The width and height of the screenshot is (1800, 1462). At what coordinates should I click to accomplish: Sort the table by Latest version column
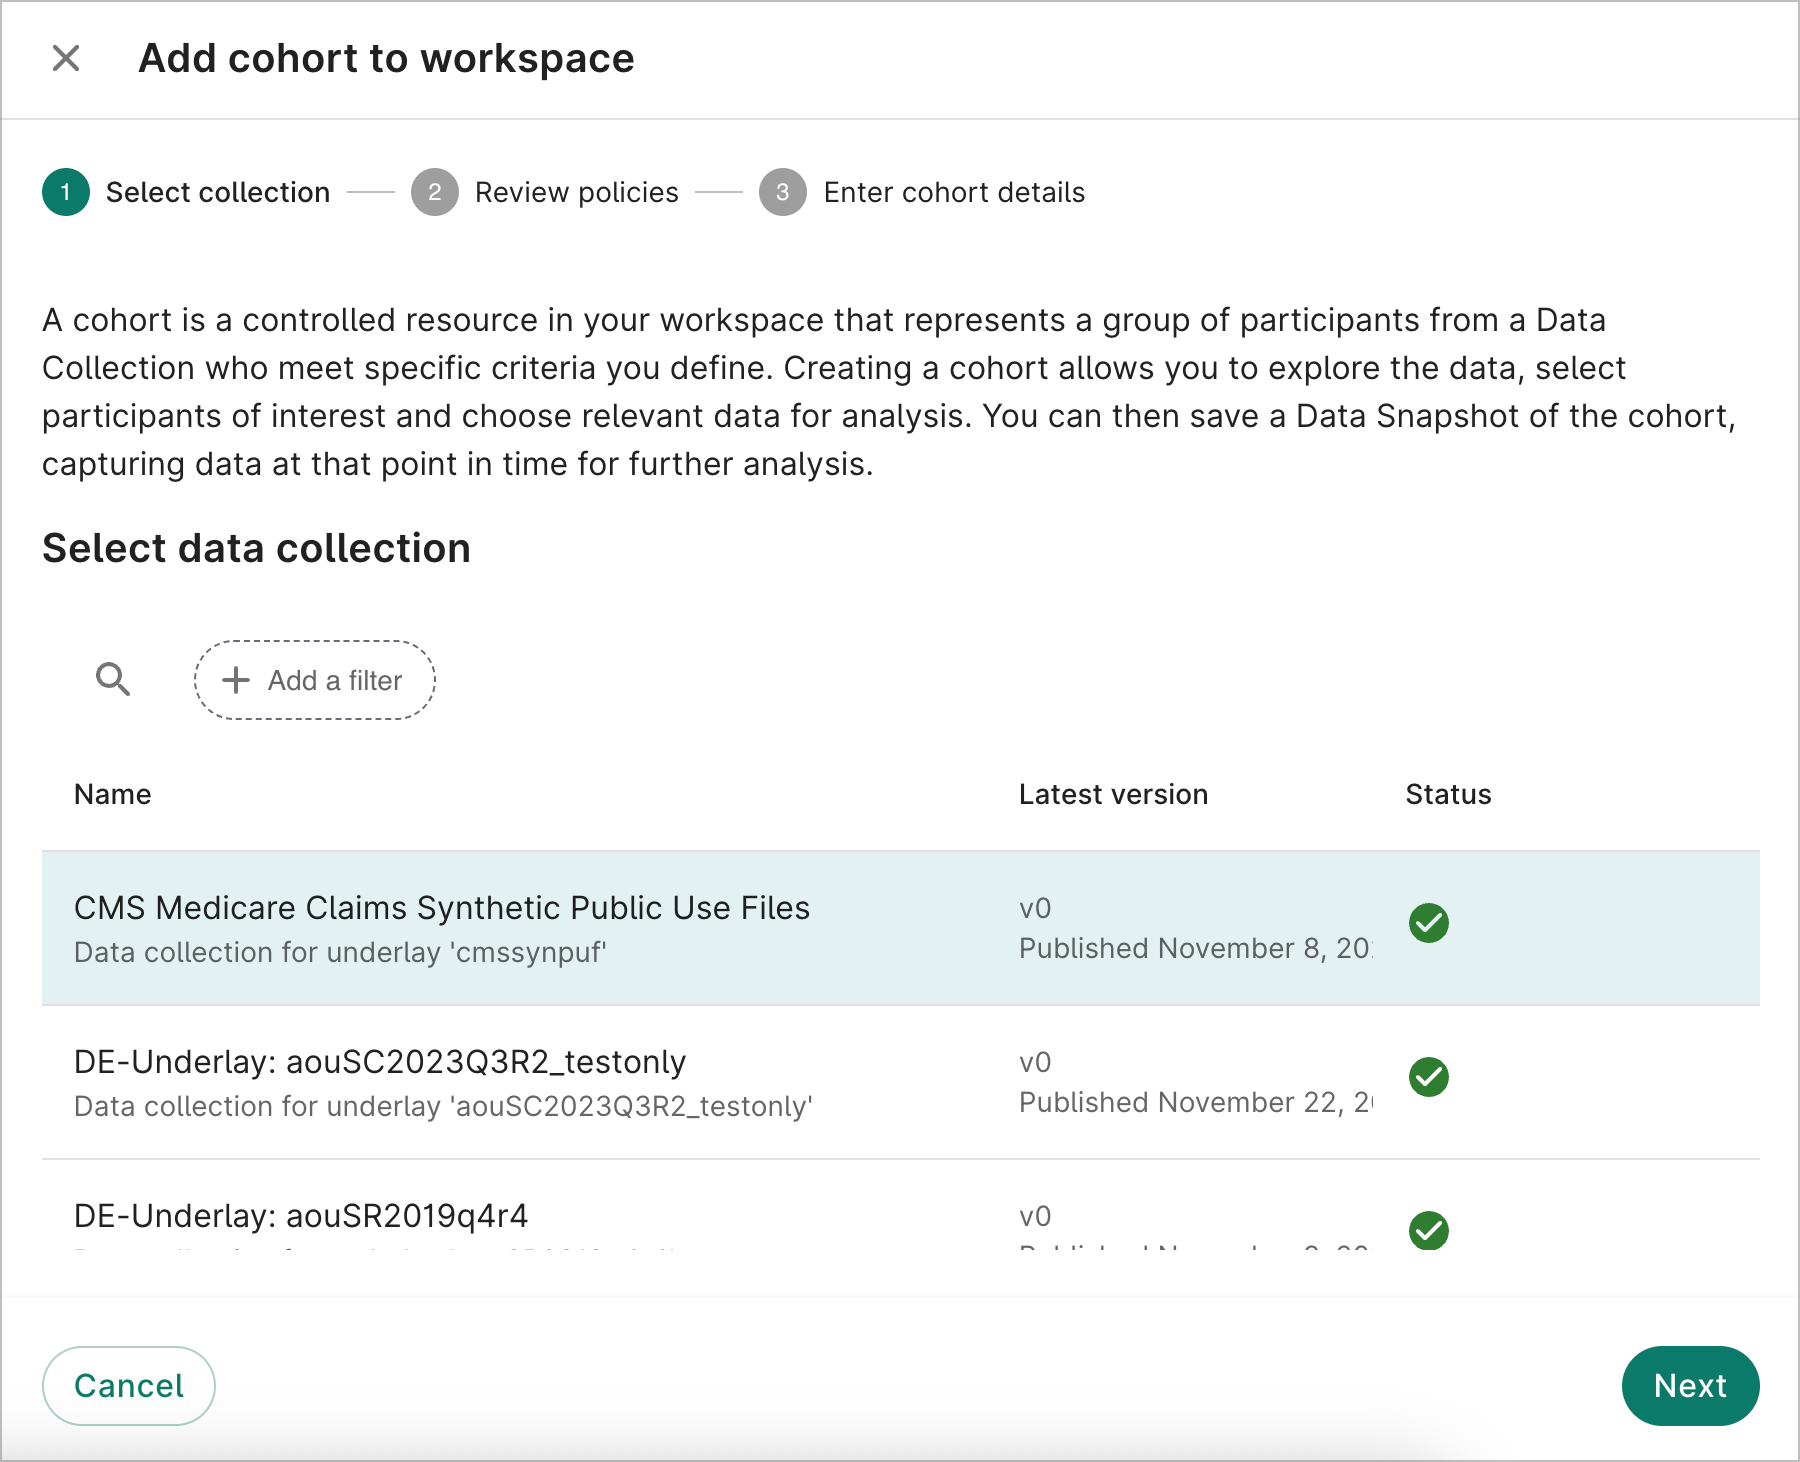(x=1112, y=794)
